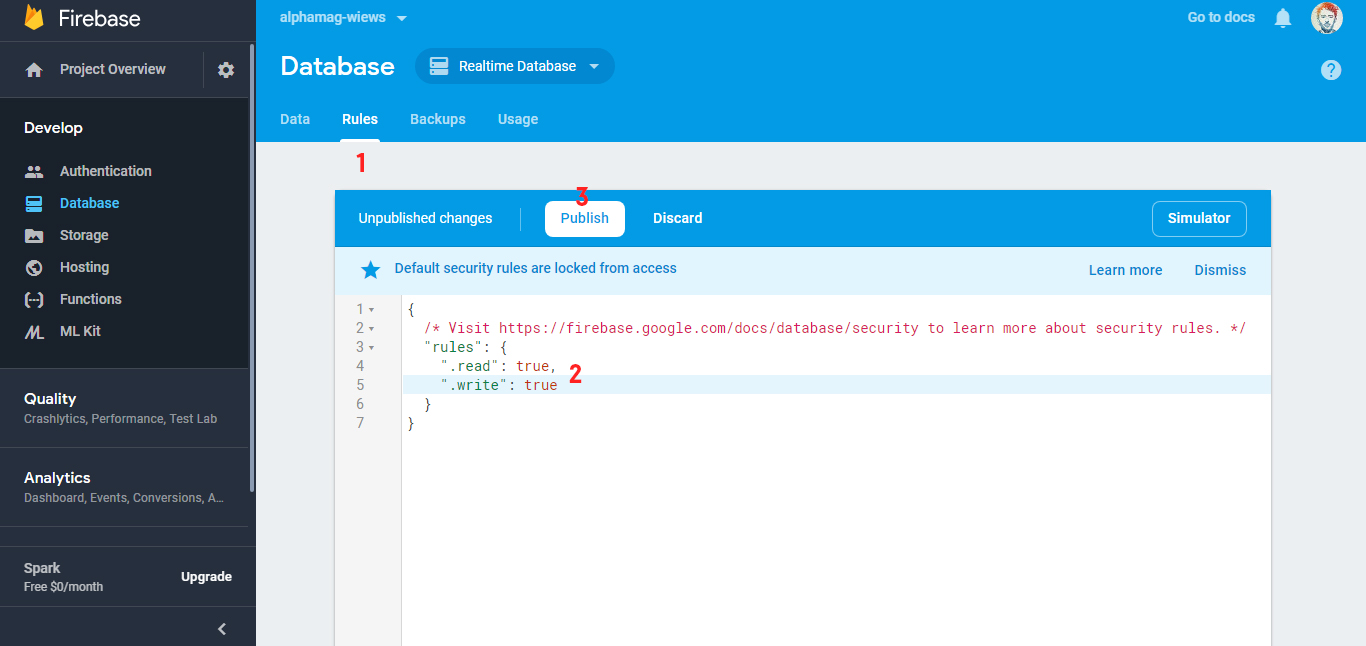Open the user account avatar
The height and width of the screenshot is (646, 1366).
pos(1327,18)
